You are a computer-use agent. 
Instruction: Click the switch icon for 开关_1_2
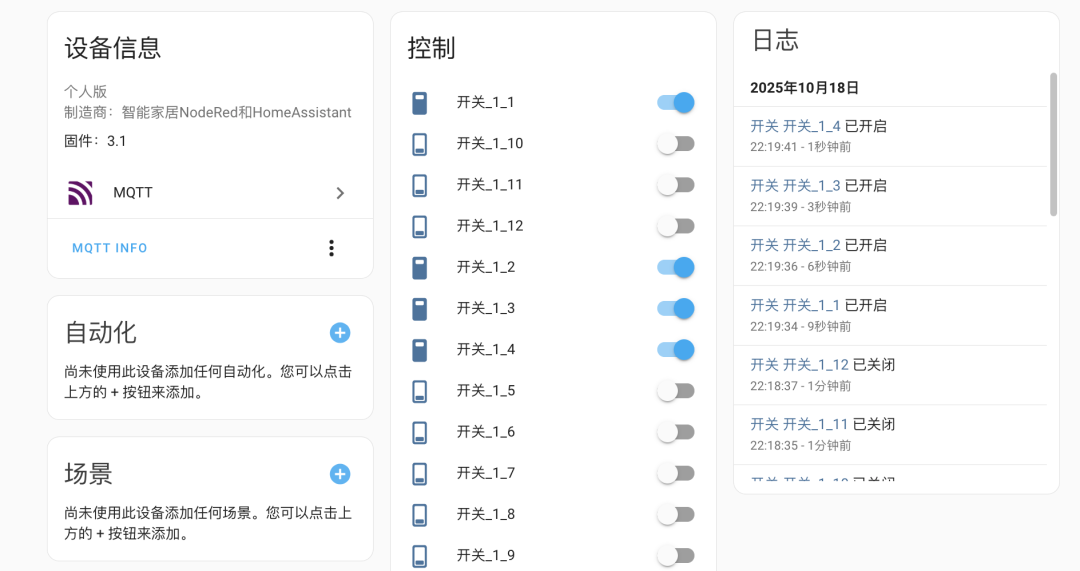coord(419,267)
